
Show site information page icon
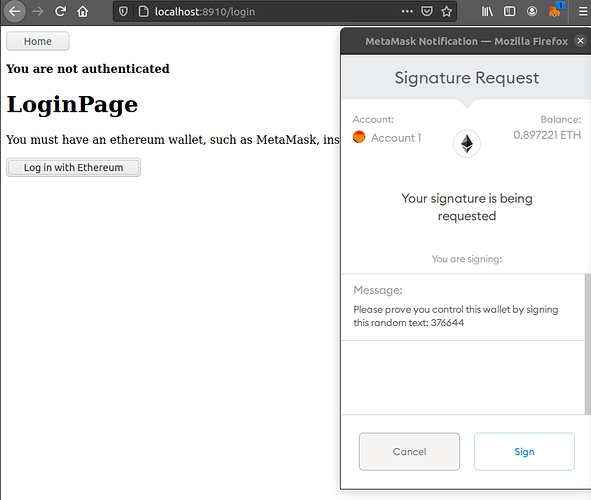[x=143, y=12]
